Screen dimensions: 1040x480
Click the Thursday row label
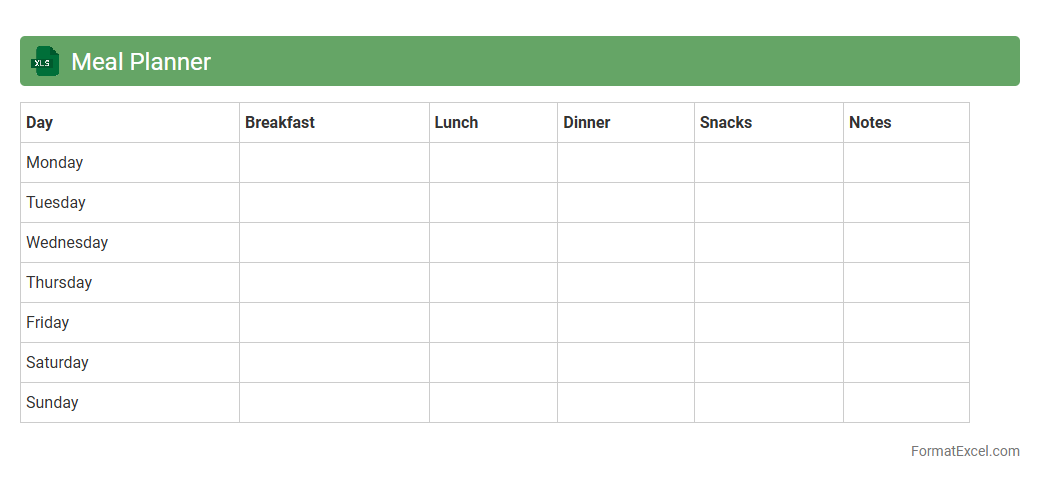pyautogui.click(x=59, y=282)
